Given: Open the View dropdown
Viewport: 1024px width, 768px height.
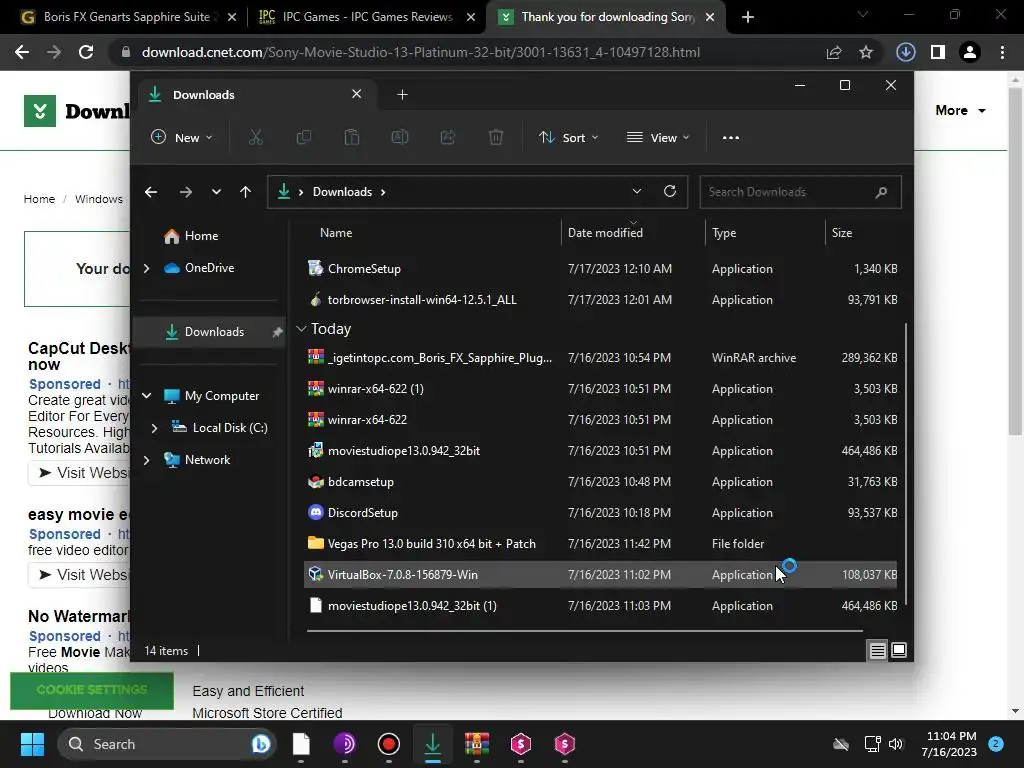Looking at the screenshot, I should point(658,137).
